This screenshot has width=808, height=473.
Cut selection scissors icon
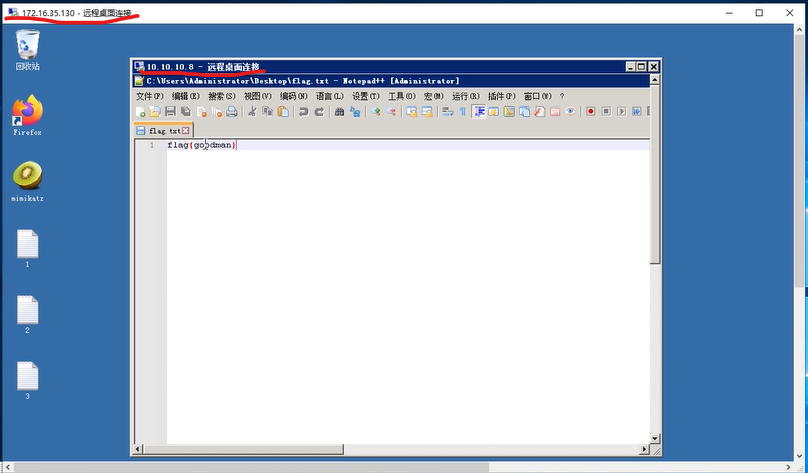tap(252, 111)
